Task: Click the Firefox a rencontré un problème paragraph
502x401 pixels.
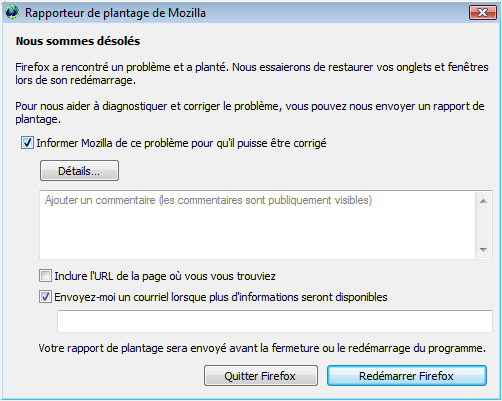Action: click(x=252, y=74)
